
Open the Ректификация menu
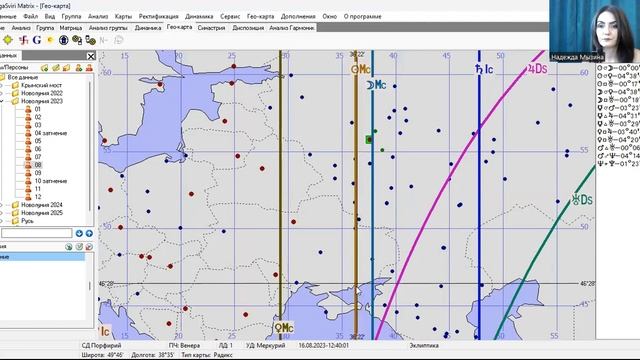(x=158, y=16)
